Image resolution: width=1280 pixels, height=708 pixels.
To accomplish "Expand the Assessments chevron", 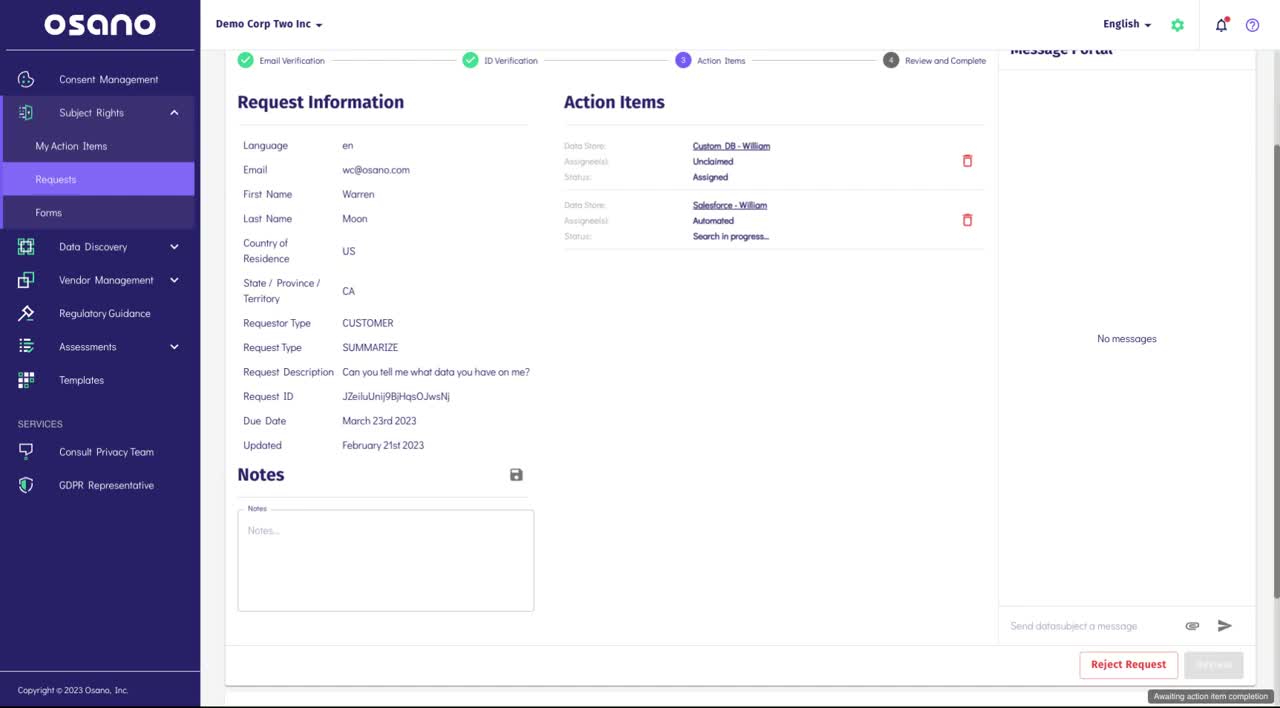I will pos(174,347).
